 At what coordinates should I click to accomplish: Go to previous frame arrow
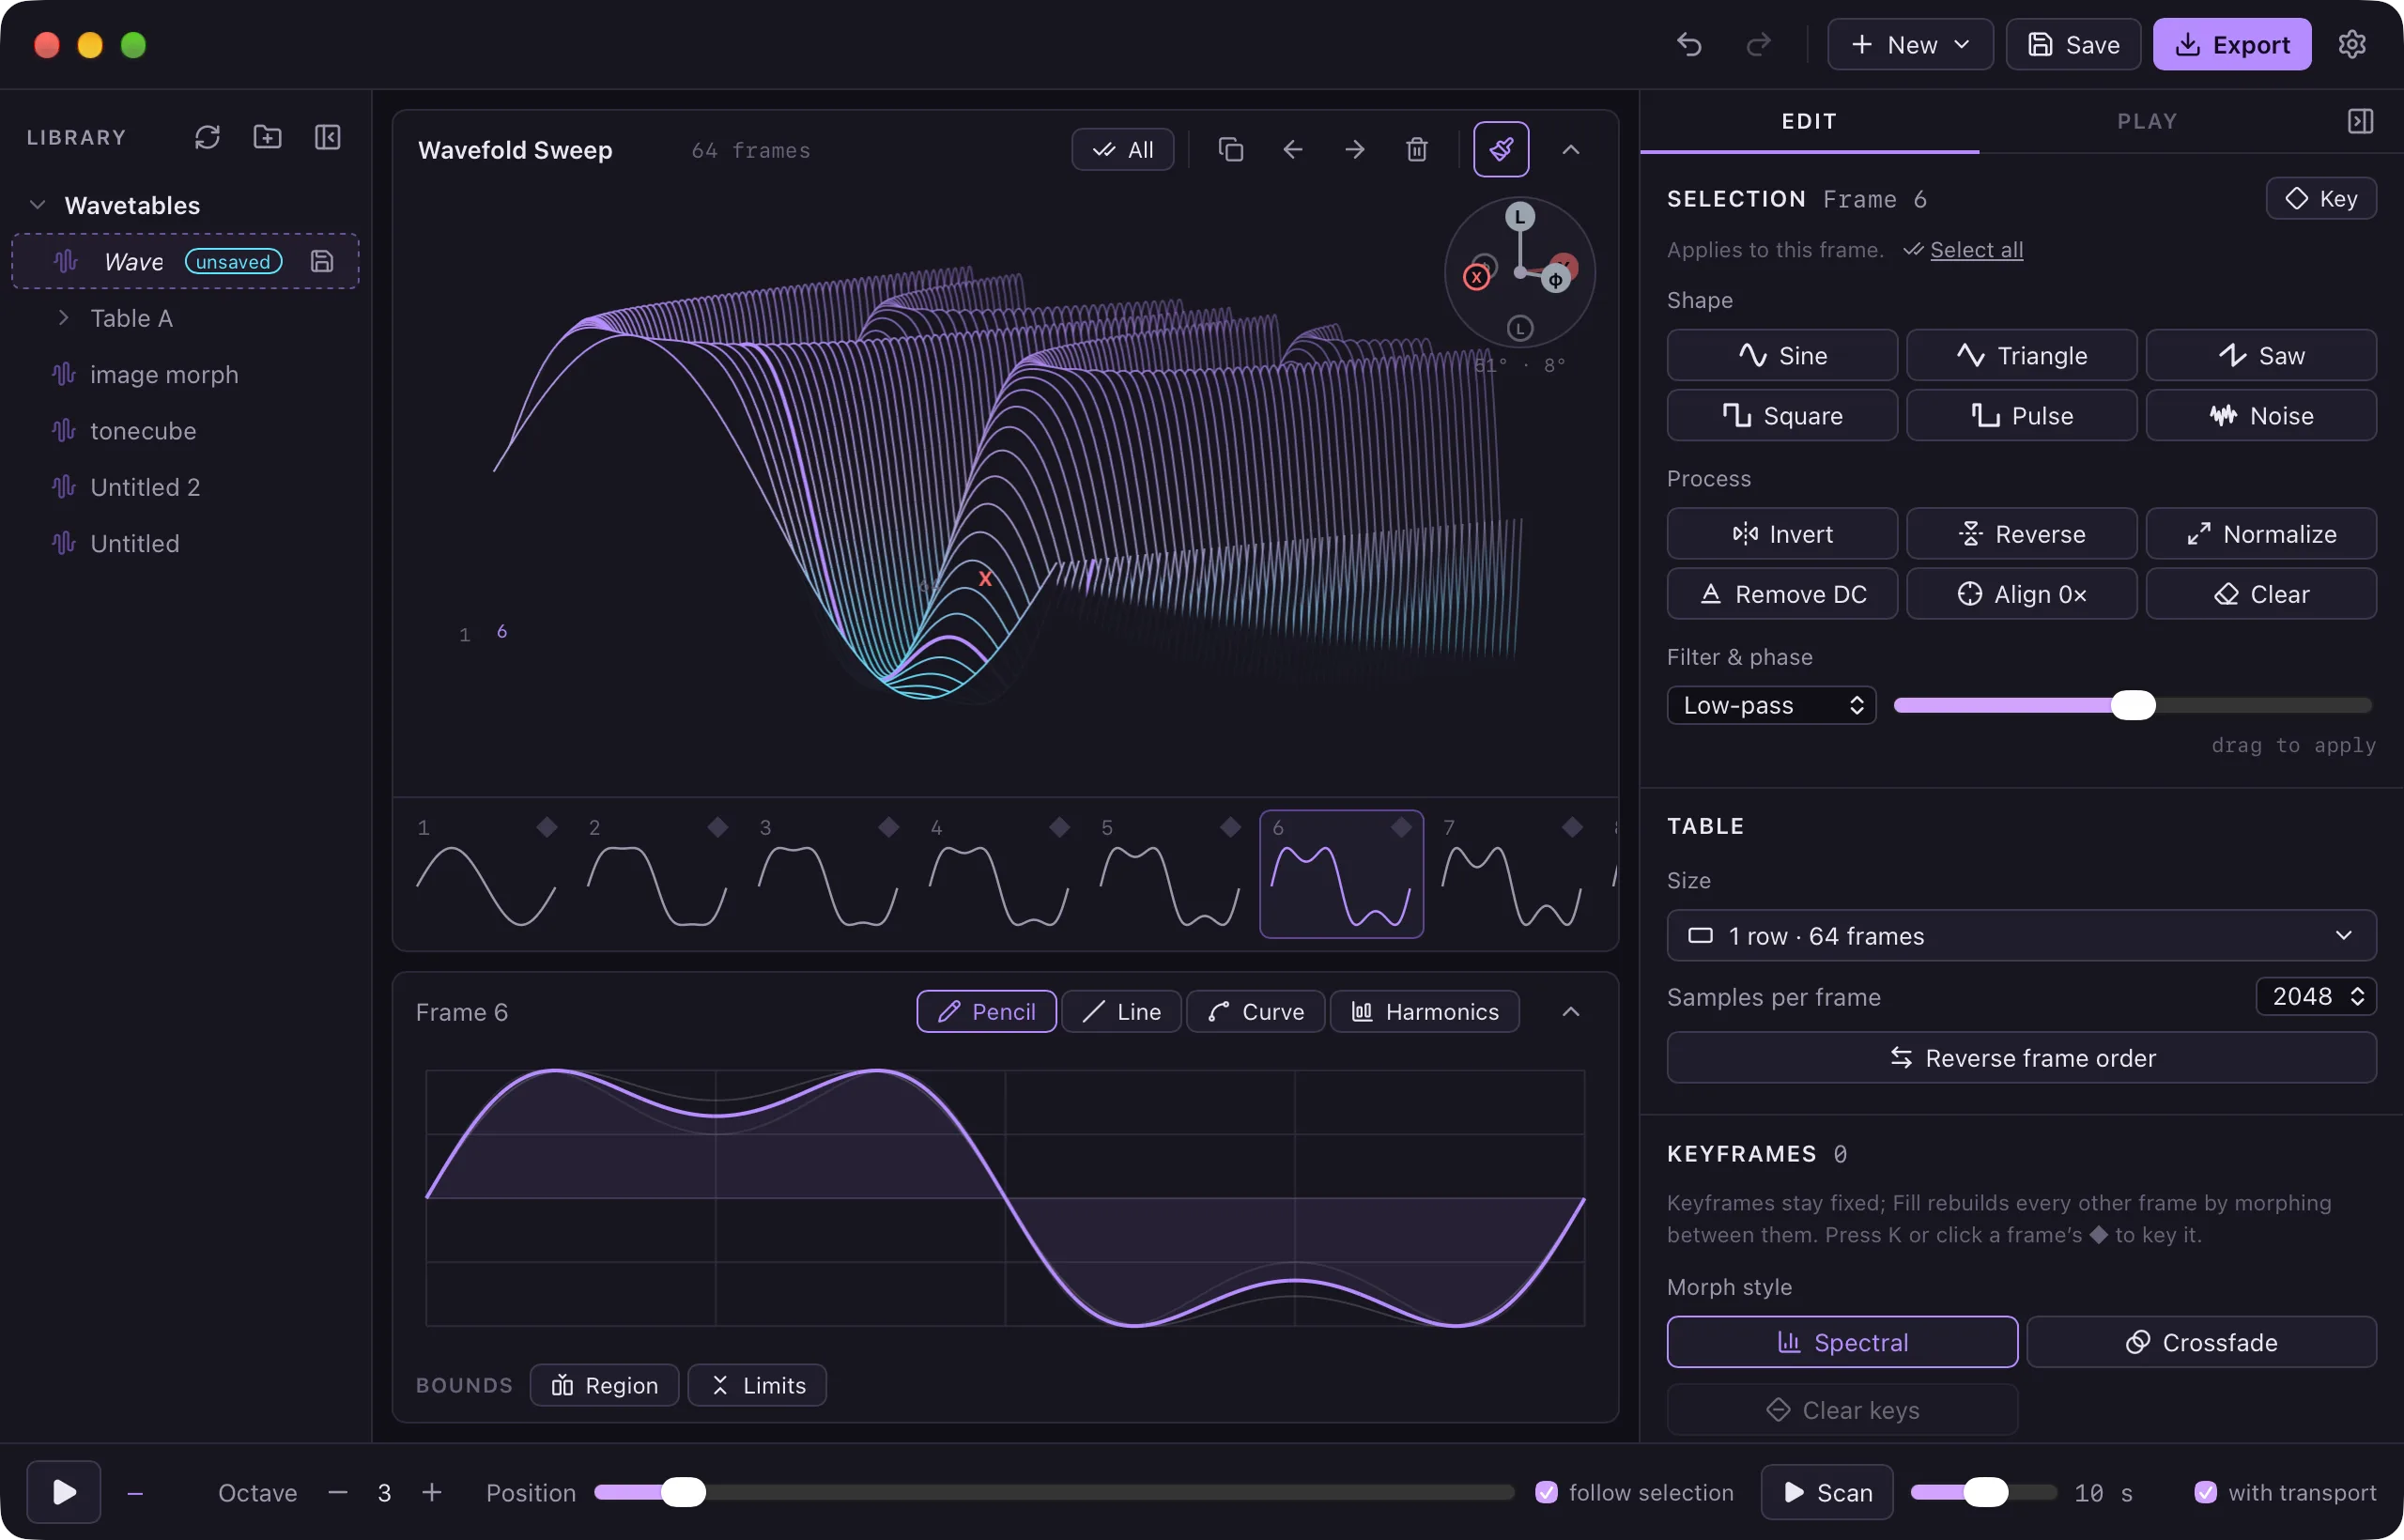(x=1293, y=150)
